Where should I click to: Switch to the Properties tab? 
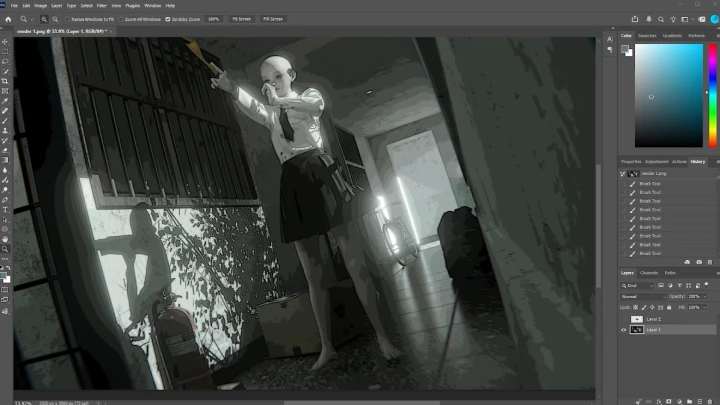coord(631,162)
